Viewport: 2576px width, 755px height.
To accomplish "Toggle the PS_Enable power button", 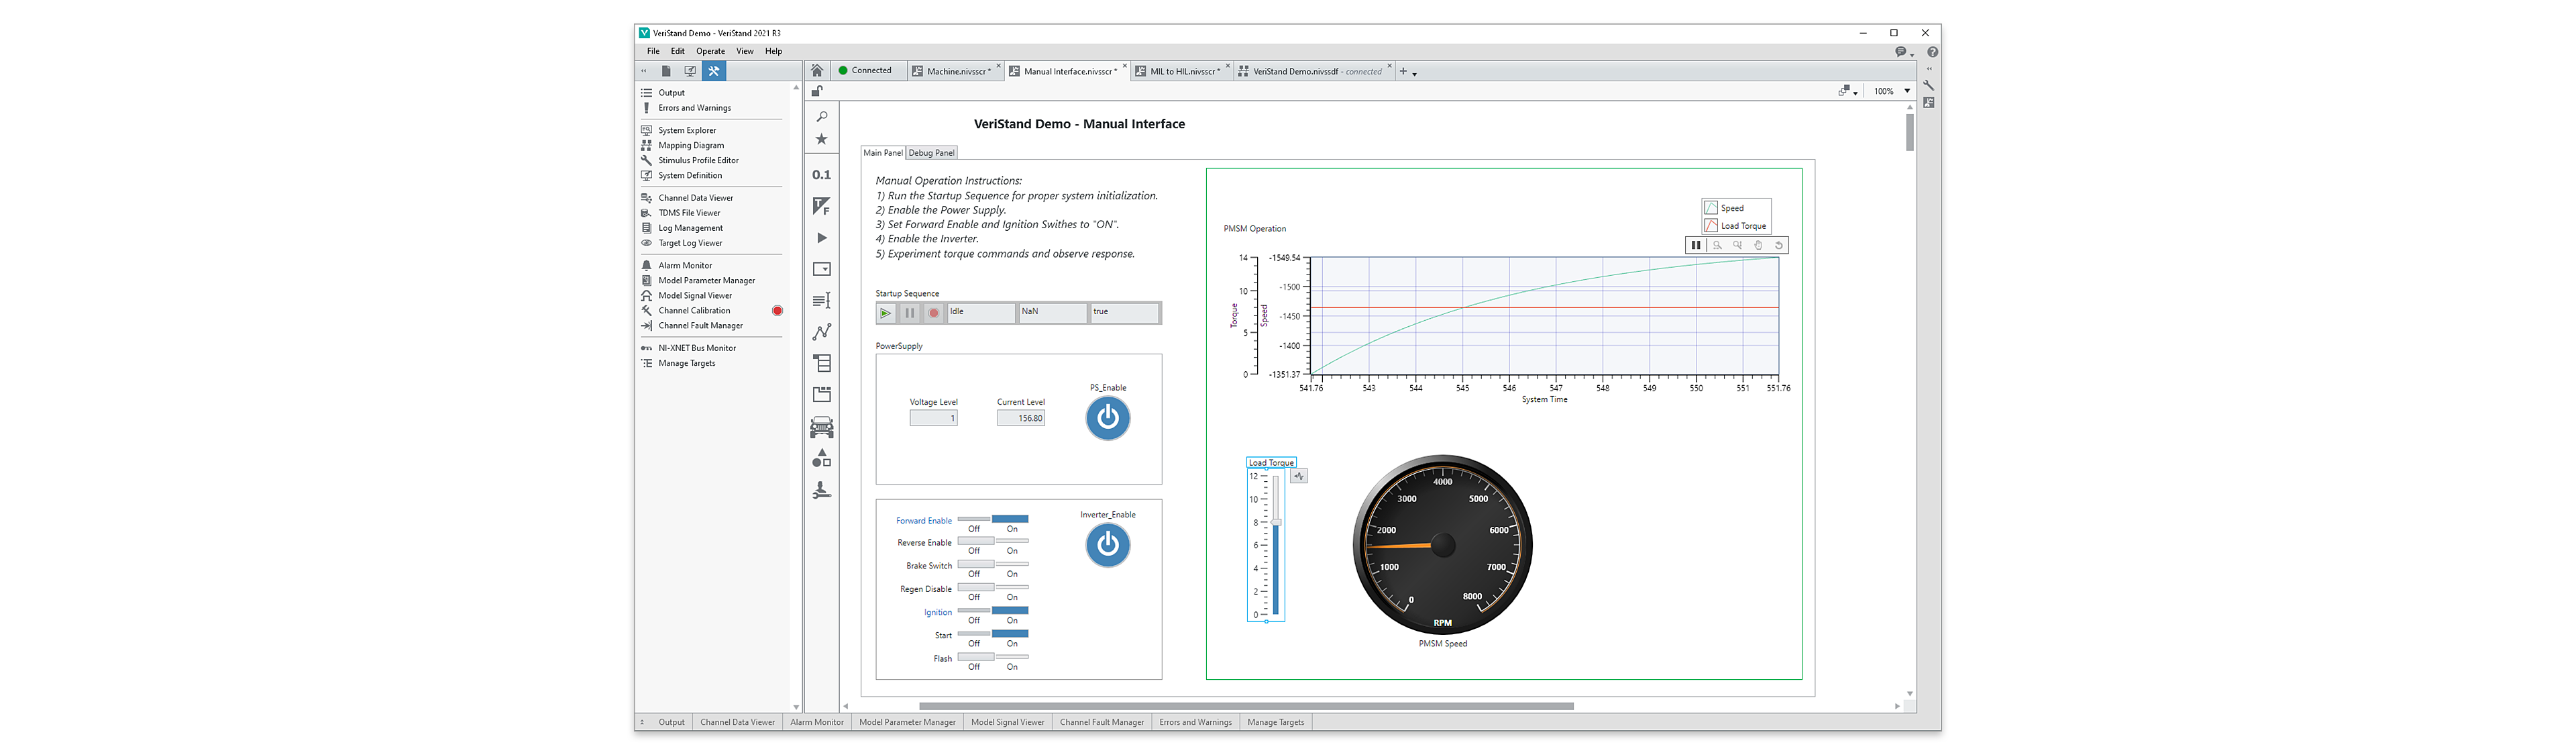I will pos(1108,418).
